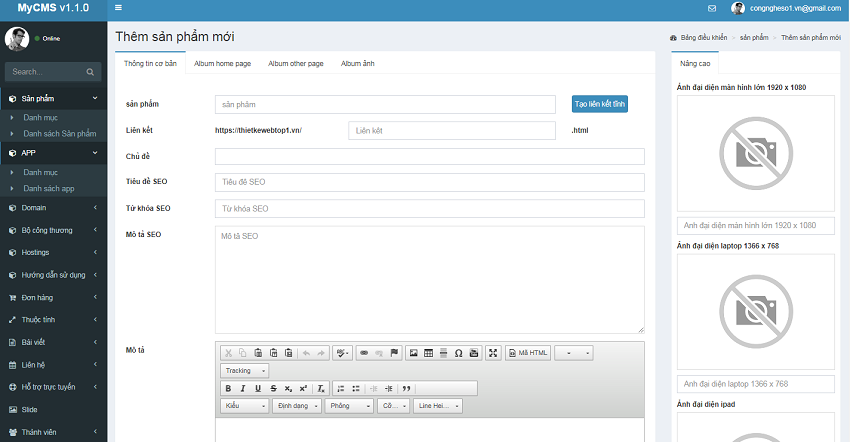Click the envelope messages icon
The width and height of the screenshot is (850, 442).
(712, 8)
